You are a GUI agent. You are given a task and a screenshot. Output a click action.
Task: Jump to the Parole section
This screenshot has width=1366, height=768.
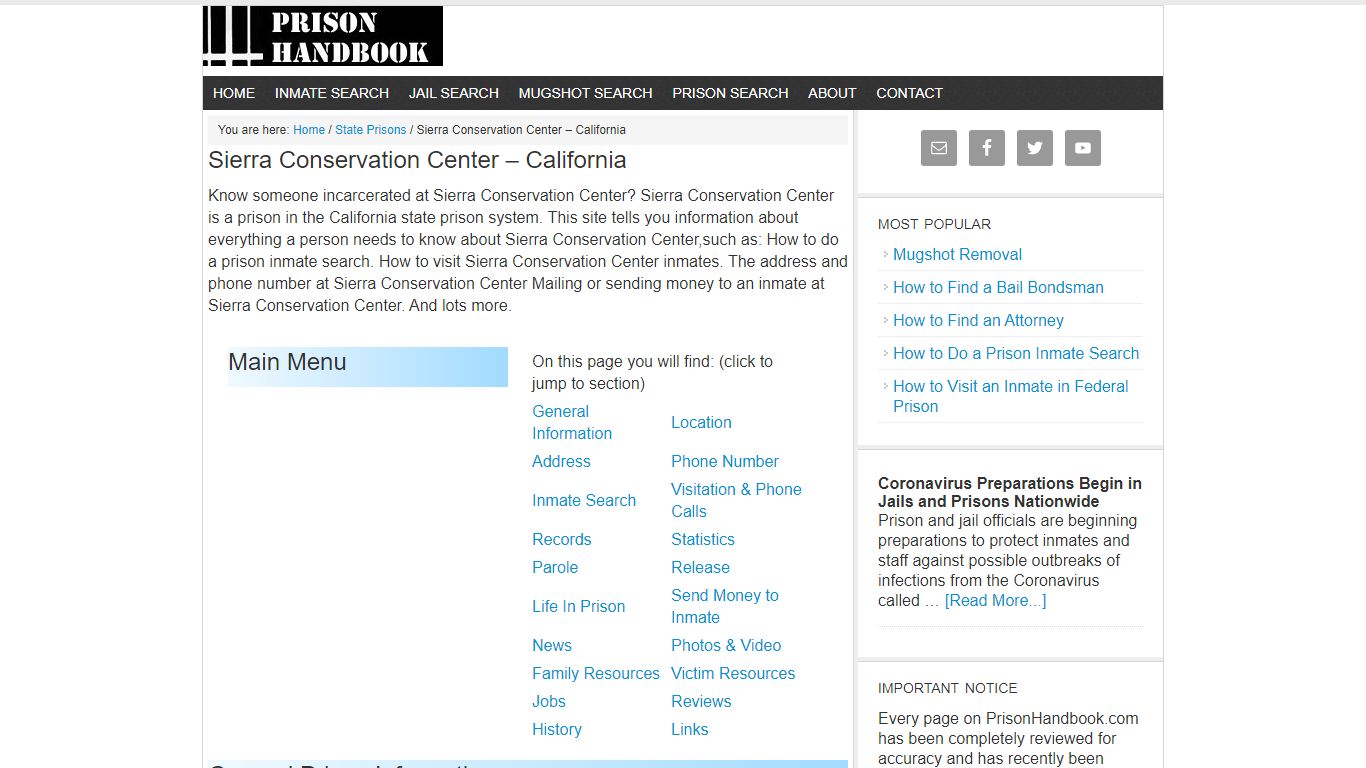click(x=555, y=567)
